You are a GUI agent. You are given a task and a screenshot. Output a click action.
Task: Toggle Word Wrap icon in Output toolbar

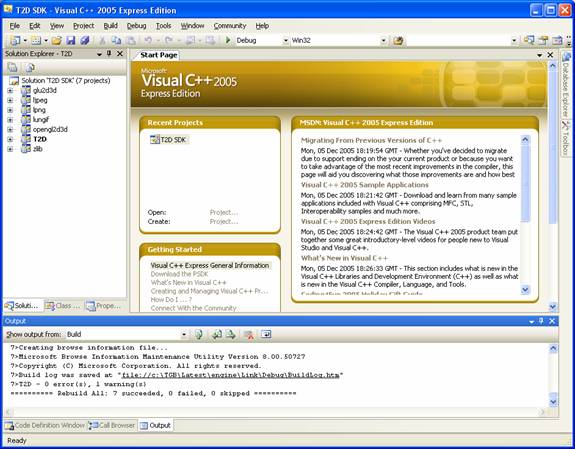click(266, 334)
